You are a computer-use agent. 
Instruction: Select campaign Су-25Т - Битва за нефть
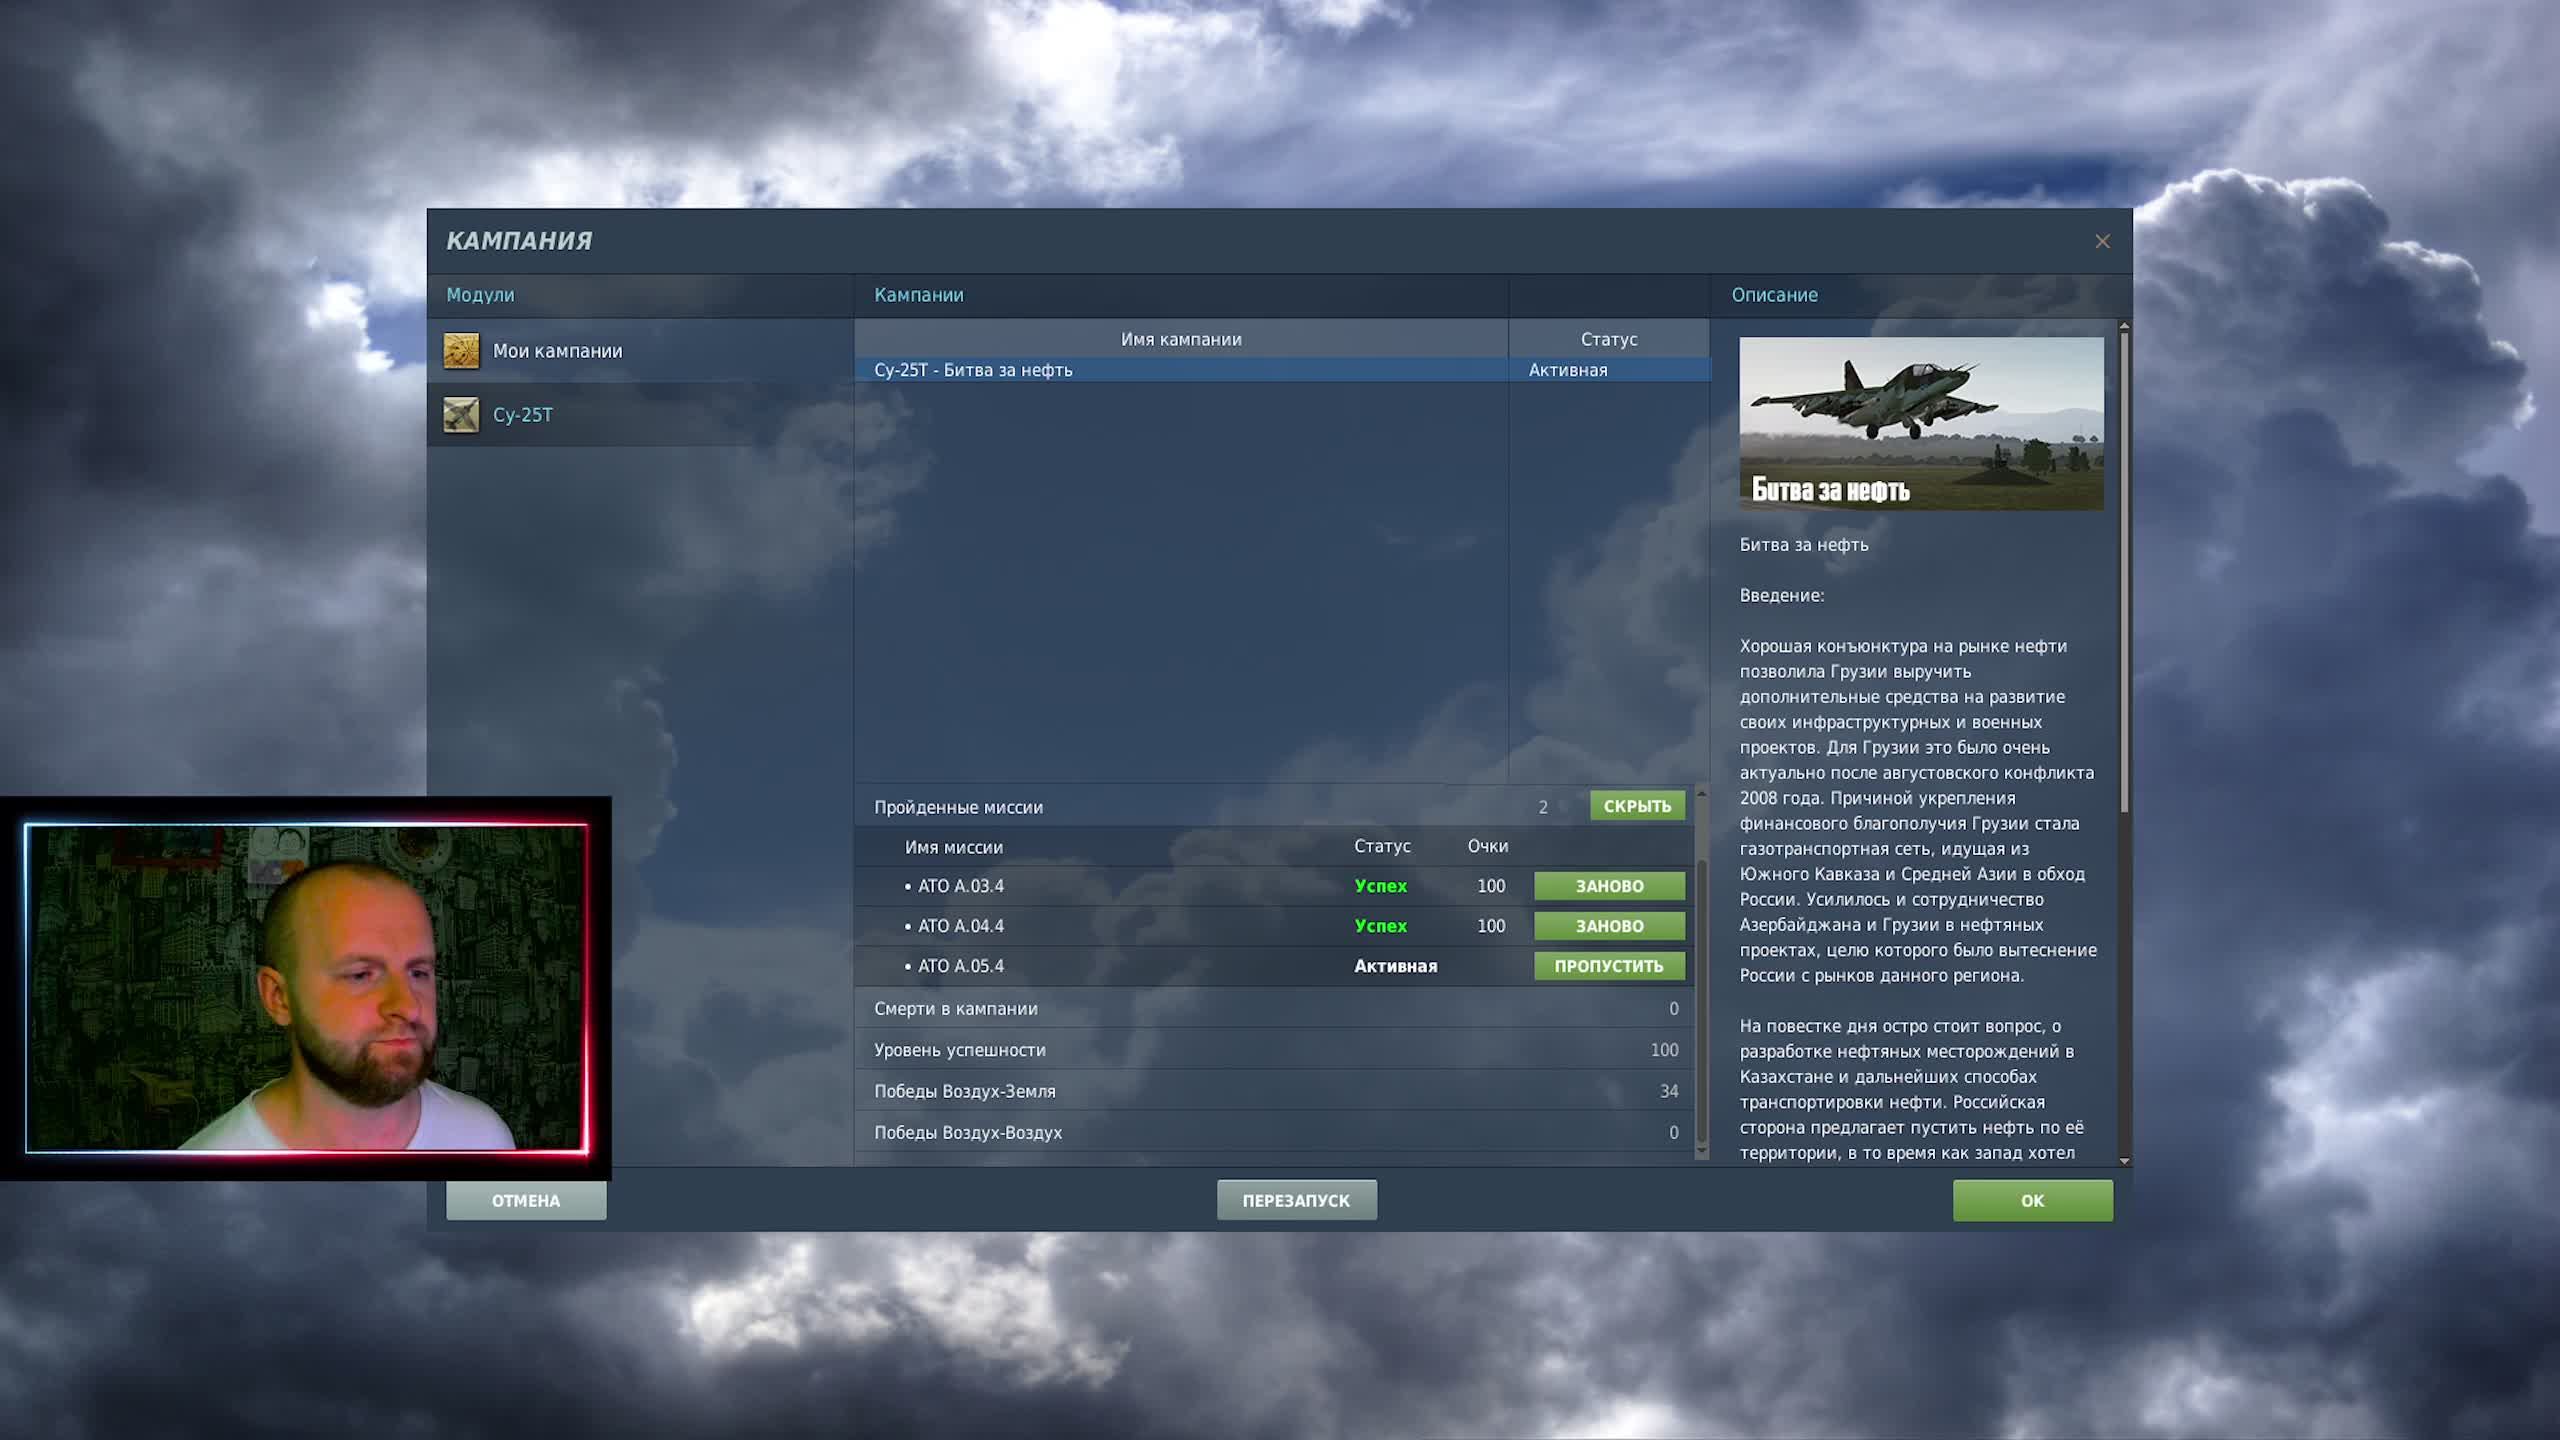click(973, 370)
